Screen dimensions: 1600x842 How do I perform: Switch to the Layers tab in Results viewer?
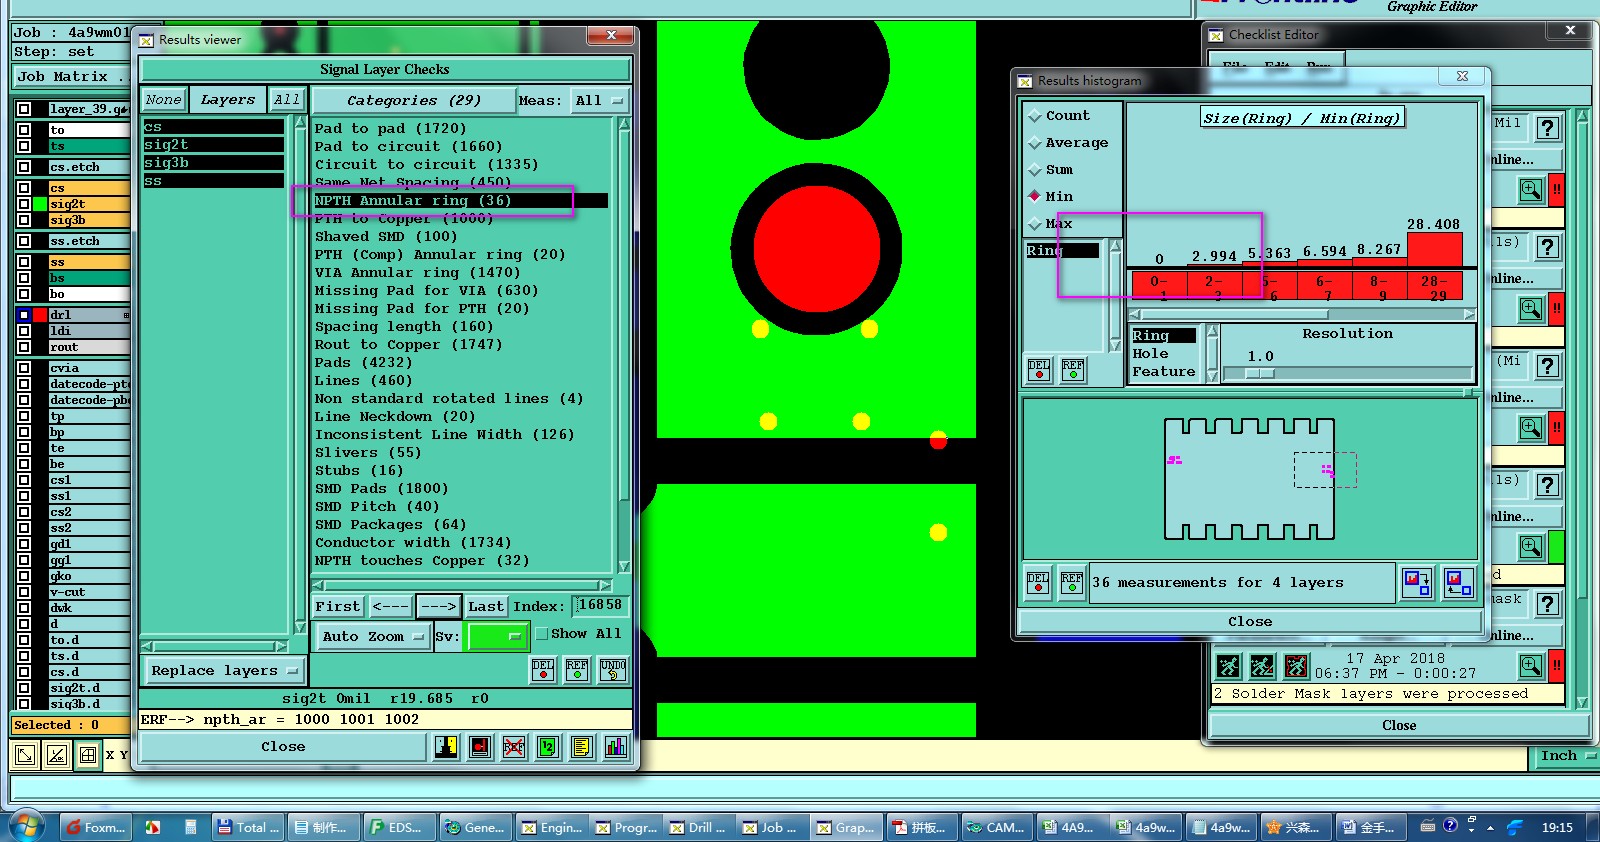tap(227, 99)
